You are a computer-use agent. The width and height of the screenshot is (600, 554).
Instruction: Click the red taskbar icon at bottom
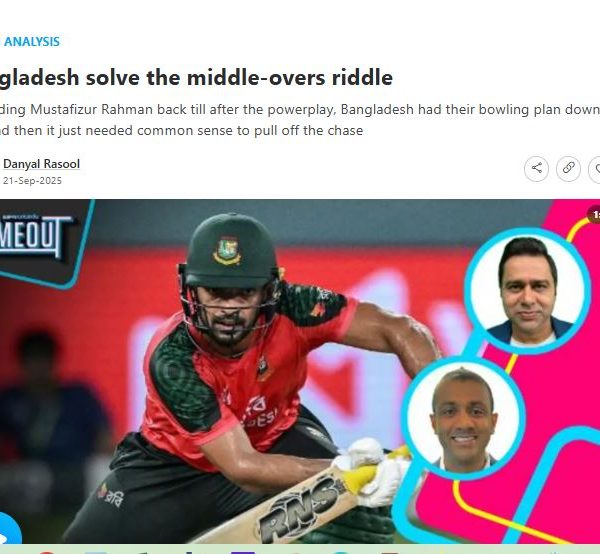coord(46,552)
